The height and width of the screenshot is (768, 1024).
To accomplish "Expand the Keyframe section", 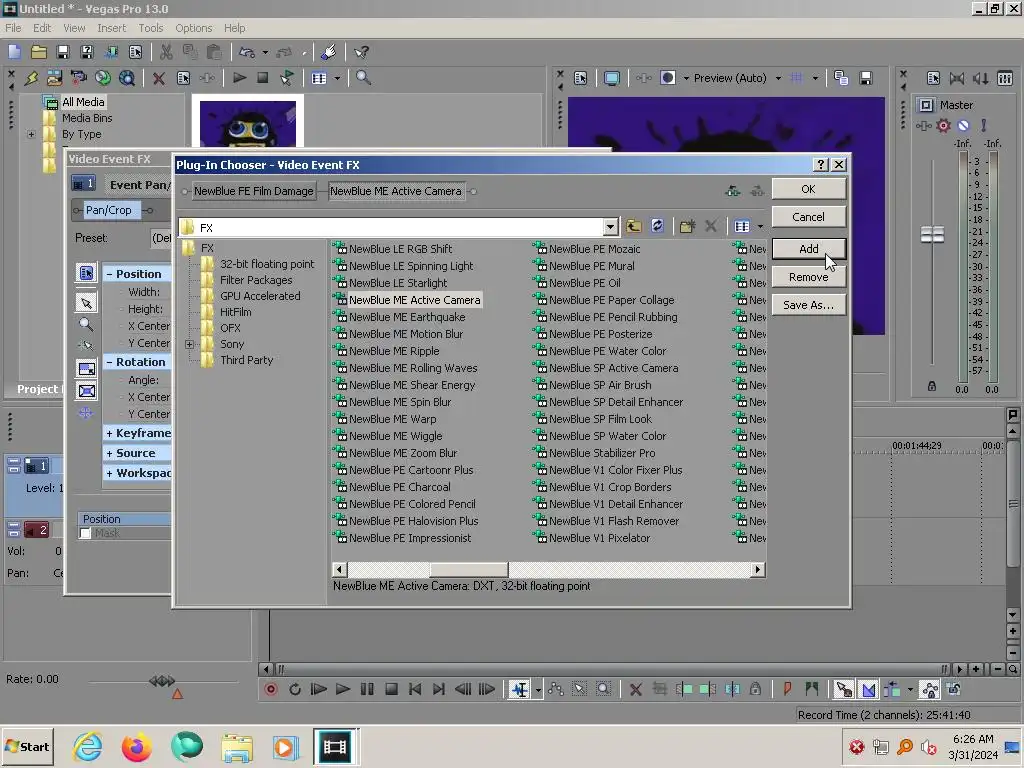I will click(x=110, y=433).
